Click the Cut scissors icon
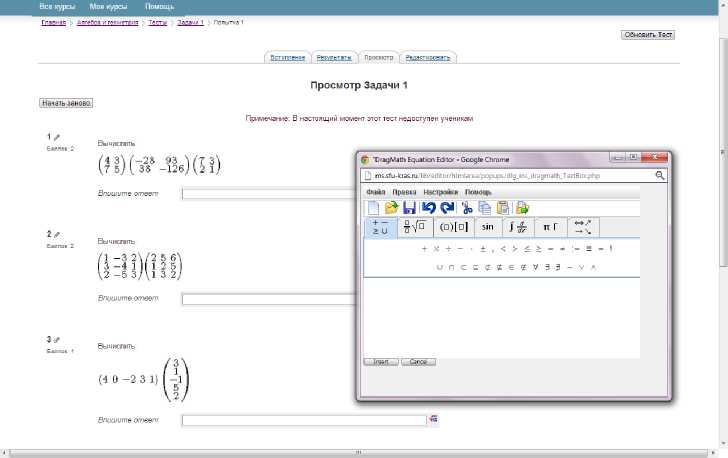The image size is (728, 458). [x=467, y=208]
